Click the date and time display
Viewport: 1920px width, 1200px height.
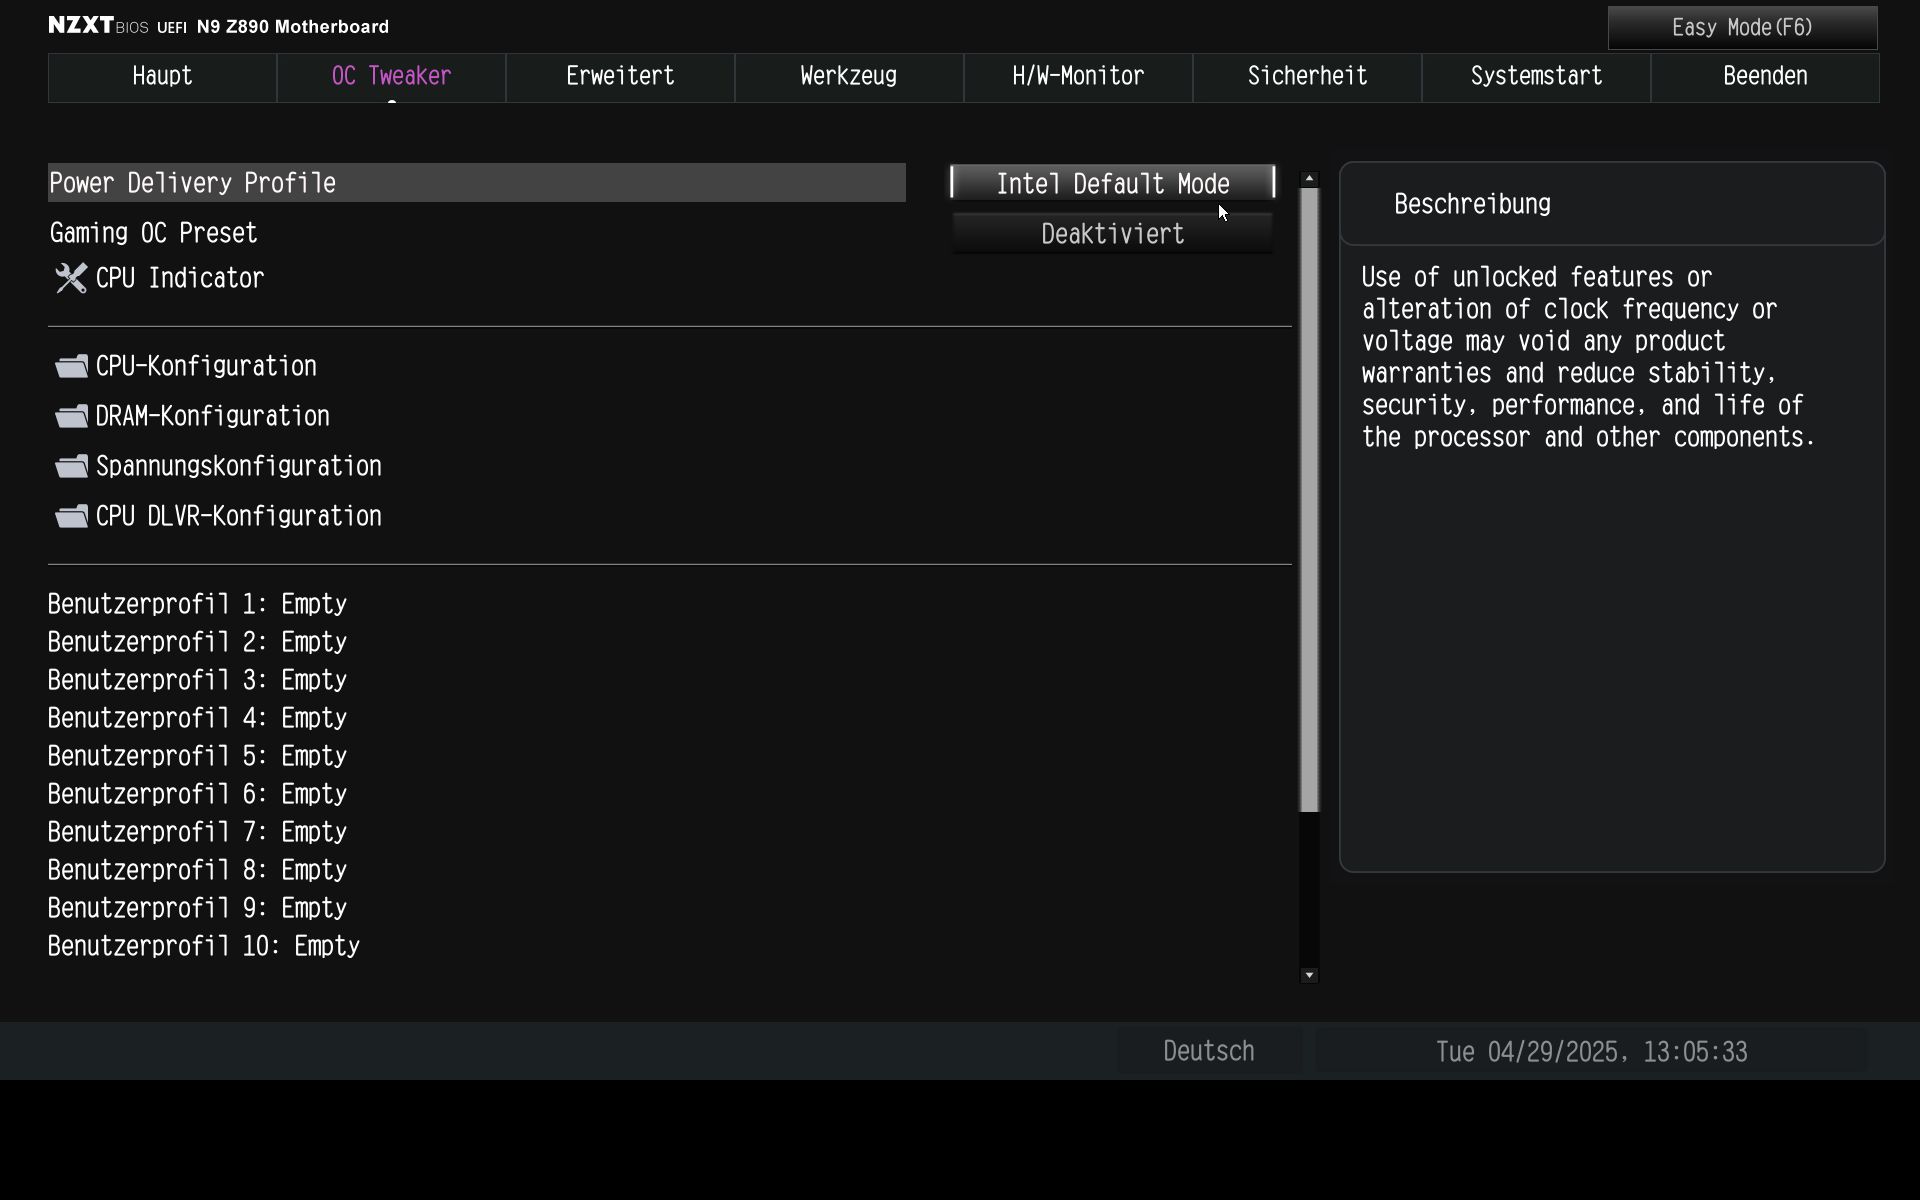click(x=1591, y=1051)
